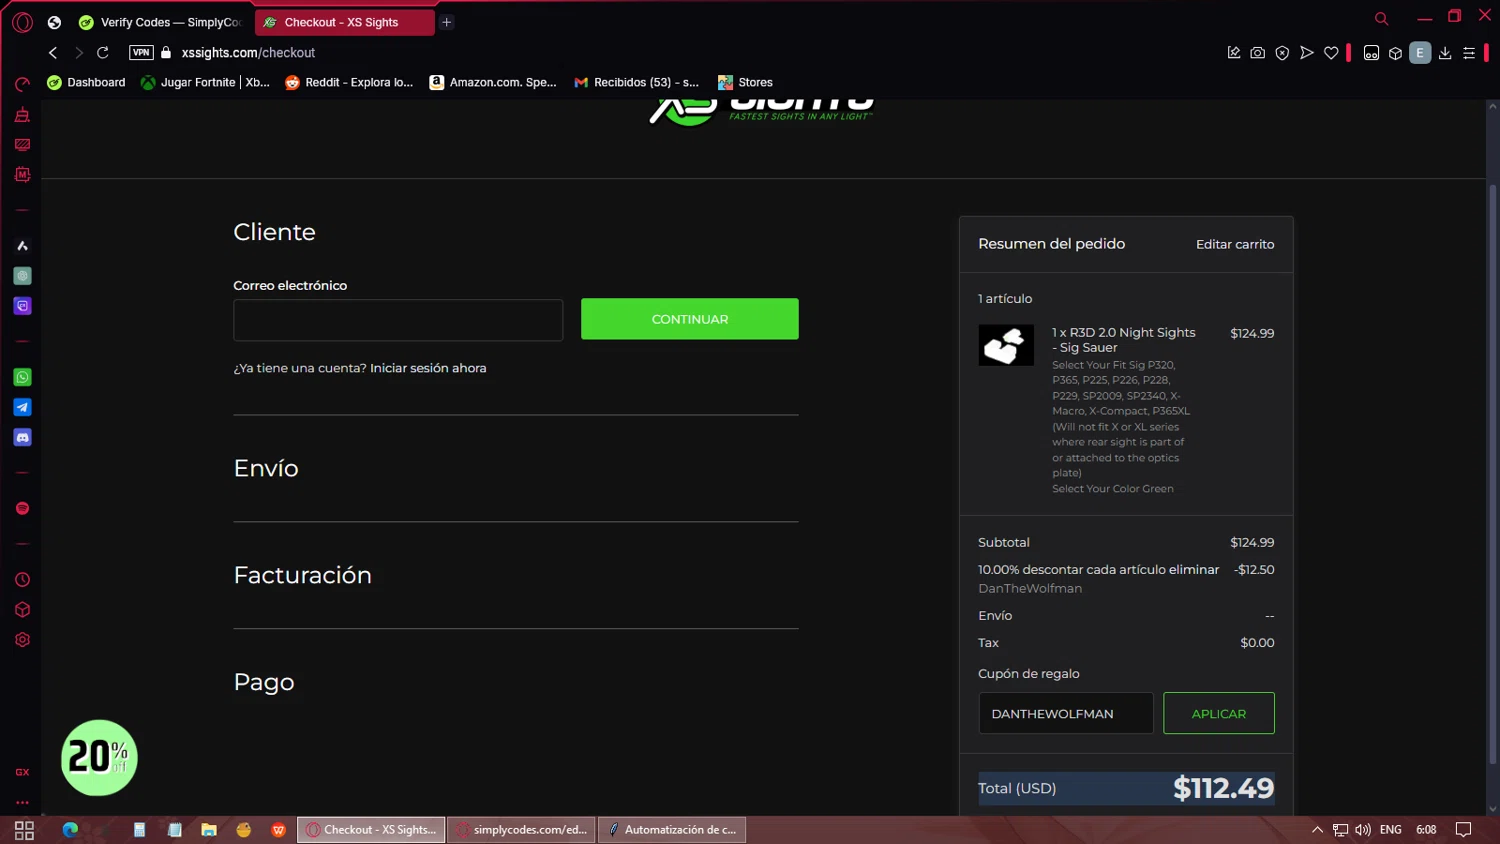
Task: Toggle the VPN badge in address bar
Action: [x=141, y=53]
